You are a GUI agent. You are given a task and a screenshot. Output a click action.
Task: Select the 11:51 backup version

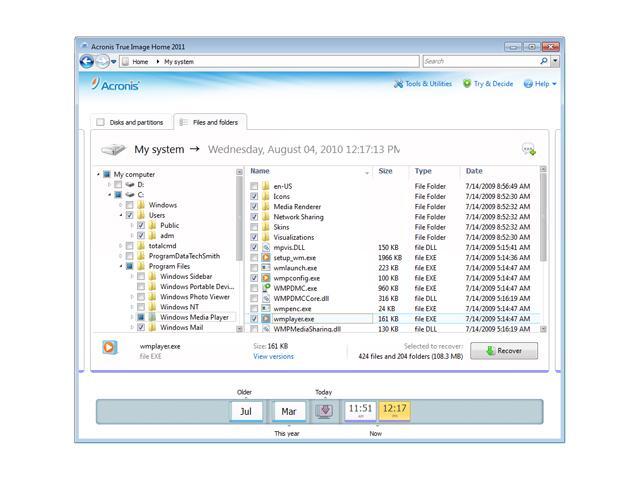(x=360, y=411)
